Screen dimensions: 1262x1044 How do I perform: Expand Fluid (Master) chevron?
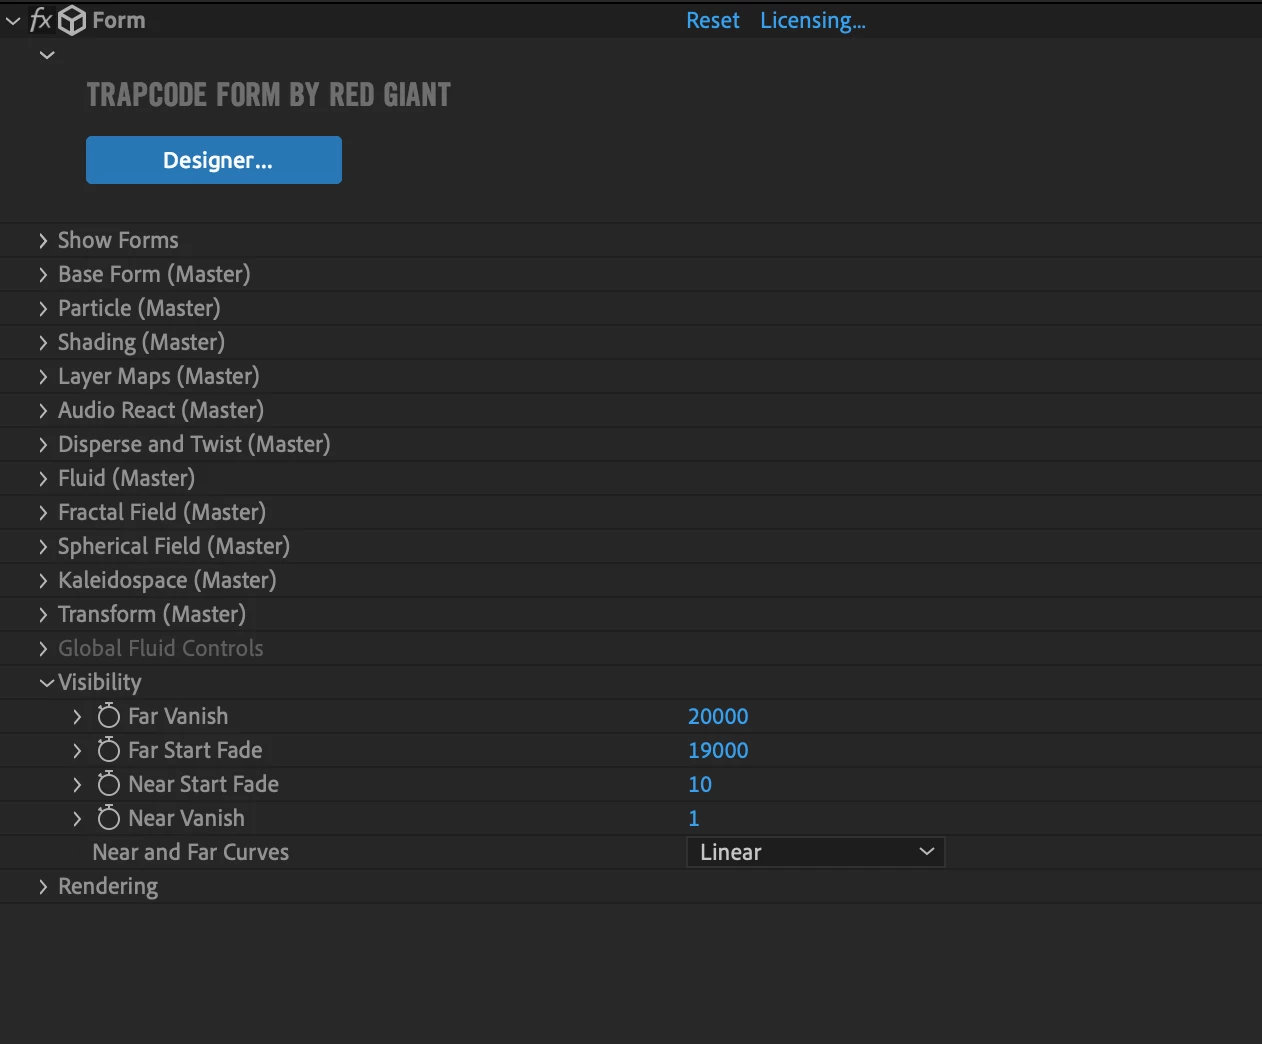click(x=43, y=479)
